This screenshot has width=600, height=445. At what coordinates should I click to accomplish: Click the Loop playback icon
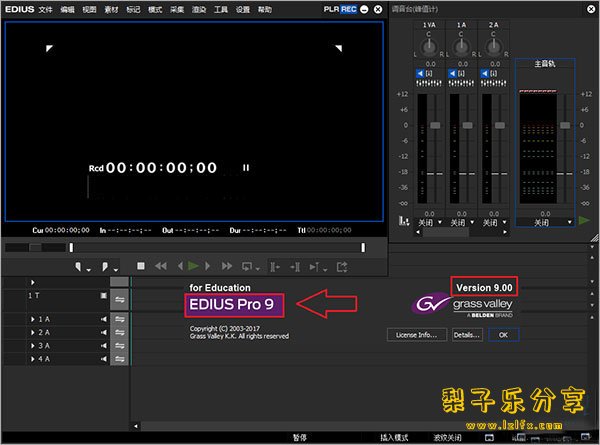pos(247,266)
